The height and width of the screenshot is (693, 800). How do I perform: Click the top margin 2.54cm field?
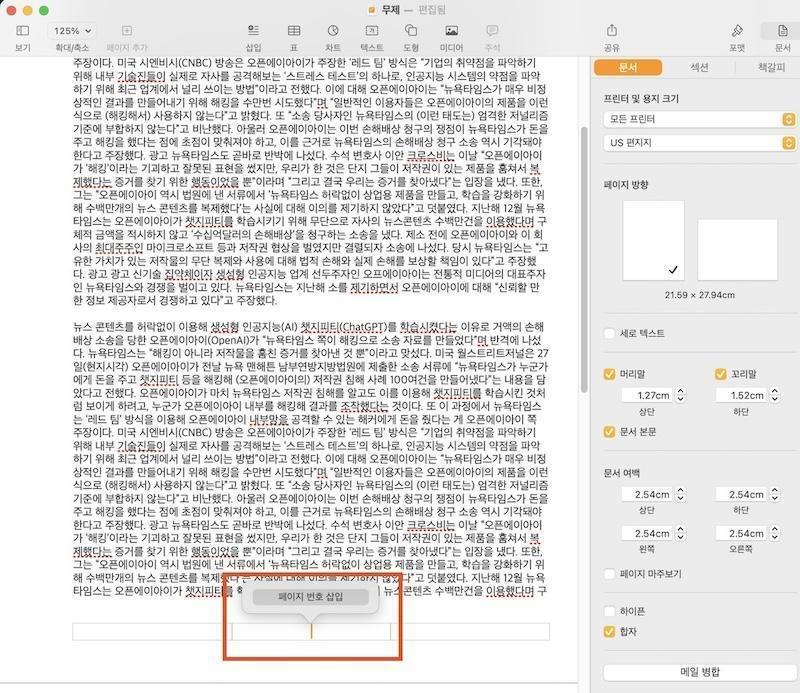point(647,494)
